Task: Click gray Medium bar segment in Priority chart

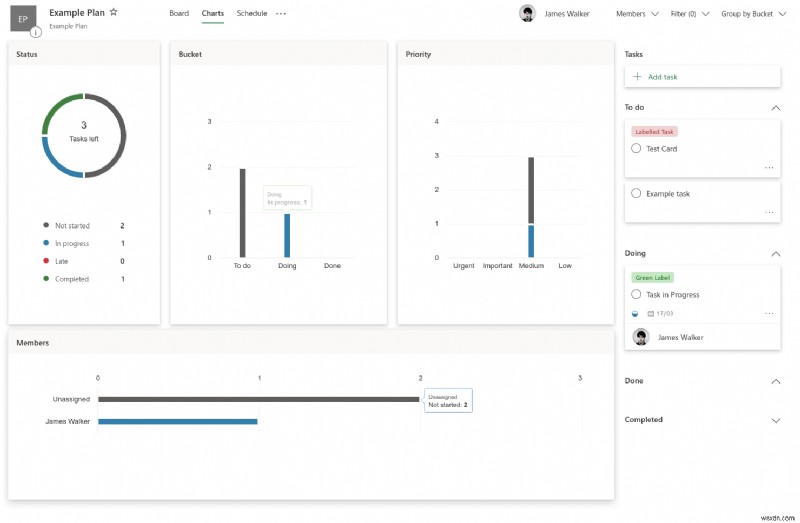Action: [531, 190]
